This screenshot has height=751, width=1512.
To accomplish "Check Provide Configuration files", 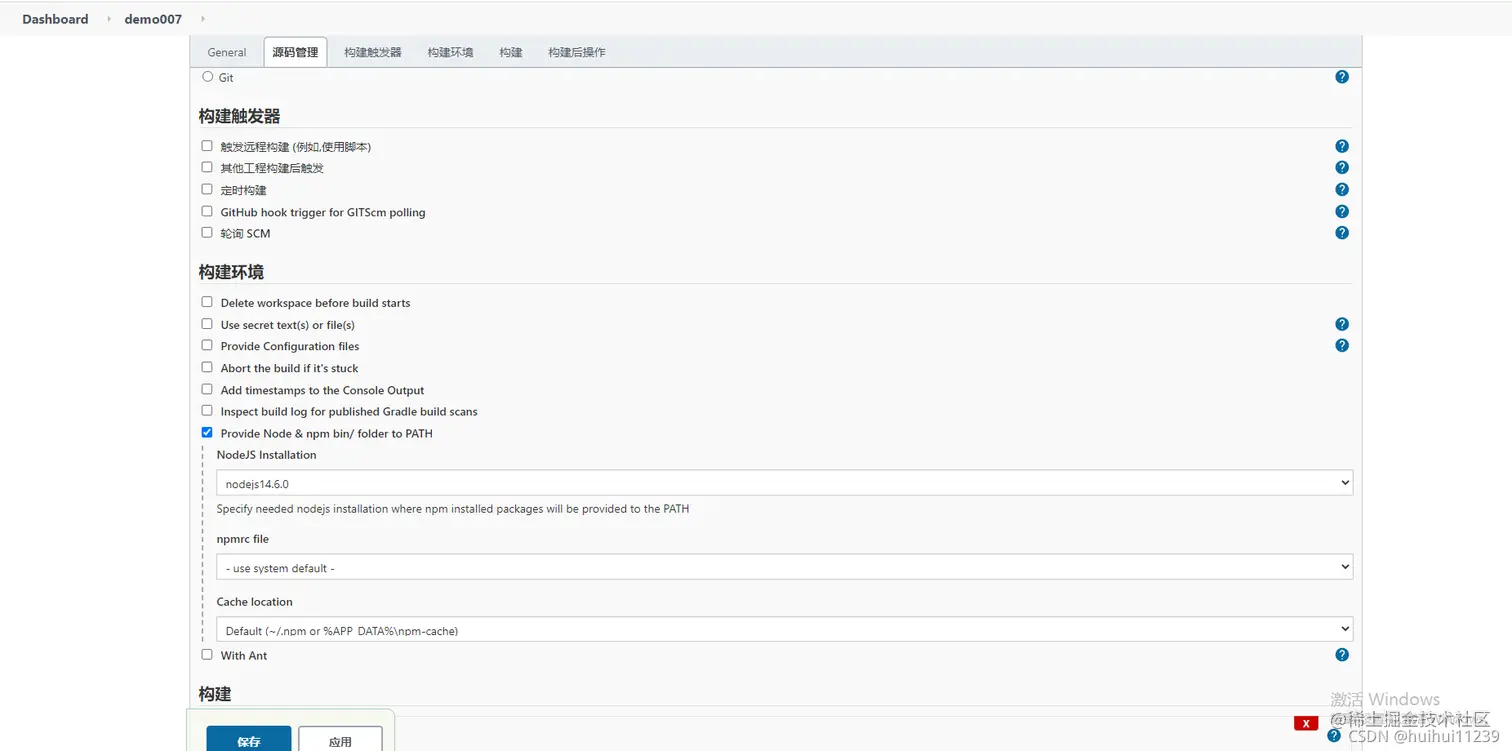I will pyautogui.click(x=207, y=345).
